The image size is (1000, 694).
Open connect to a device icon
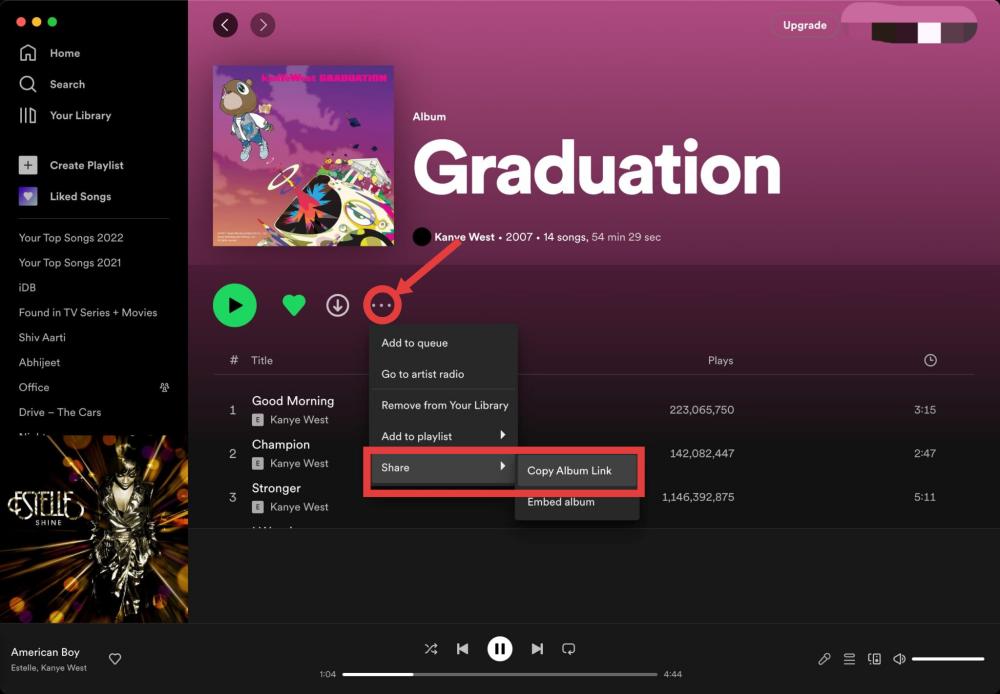click(874, 659)
